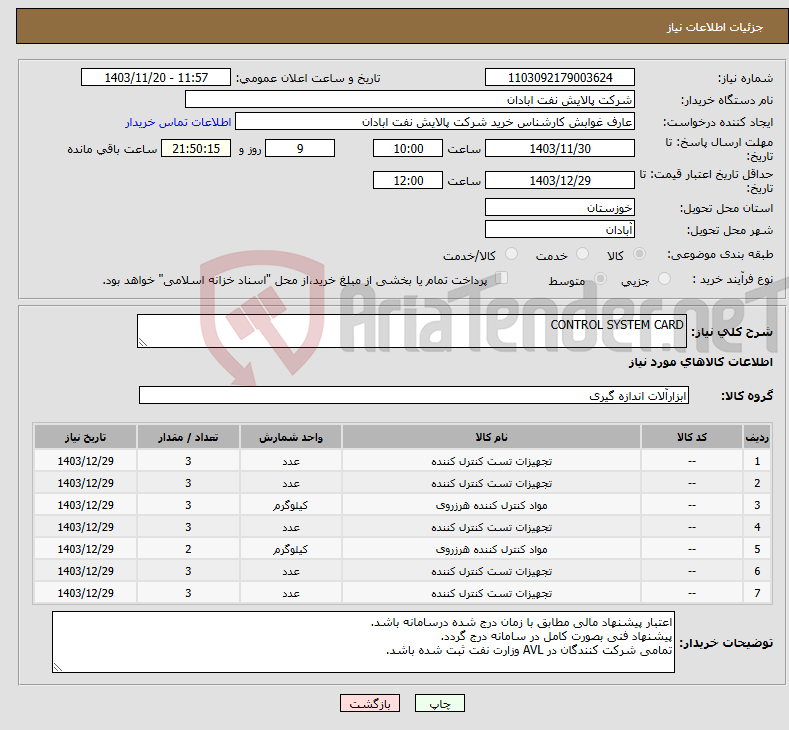
Task: Click the remaining time field 21:50:15
Action: [x=196, y=148]
